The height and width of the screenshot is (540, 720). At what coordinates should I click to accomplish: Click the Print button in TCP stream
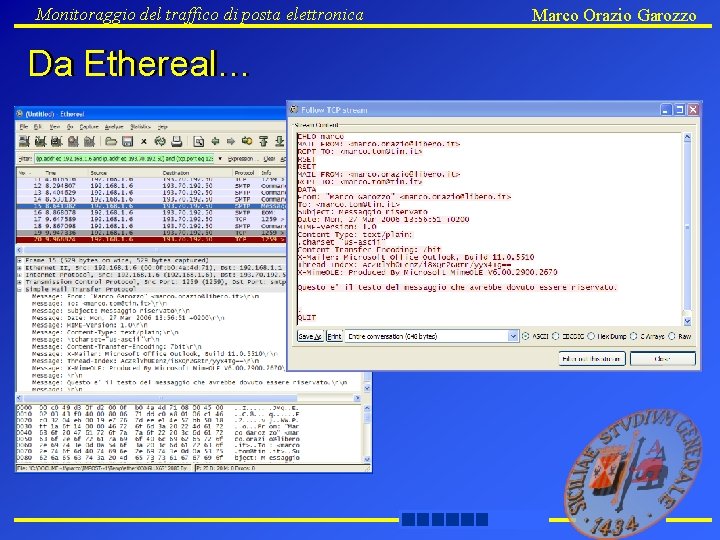coord(334,336)
